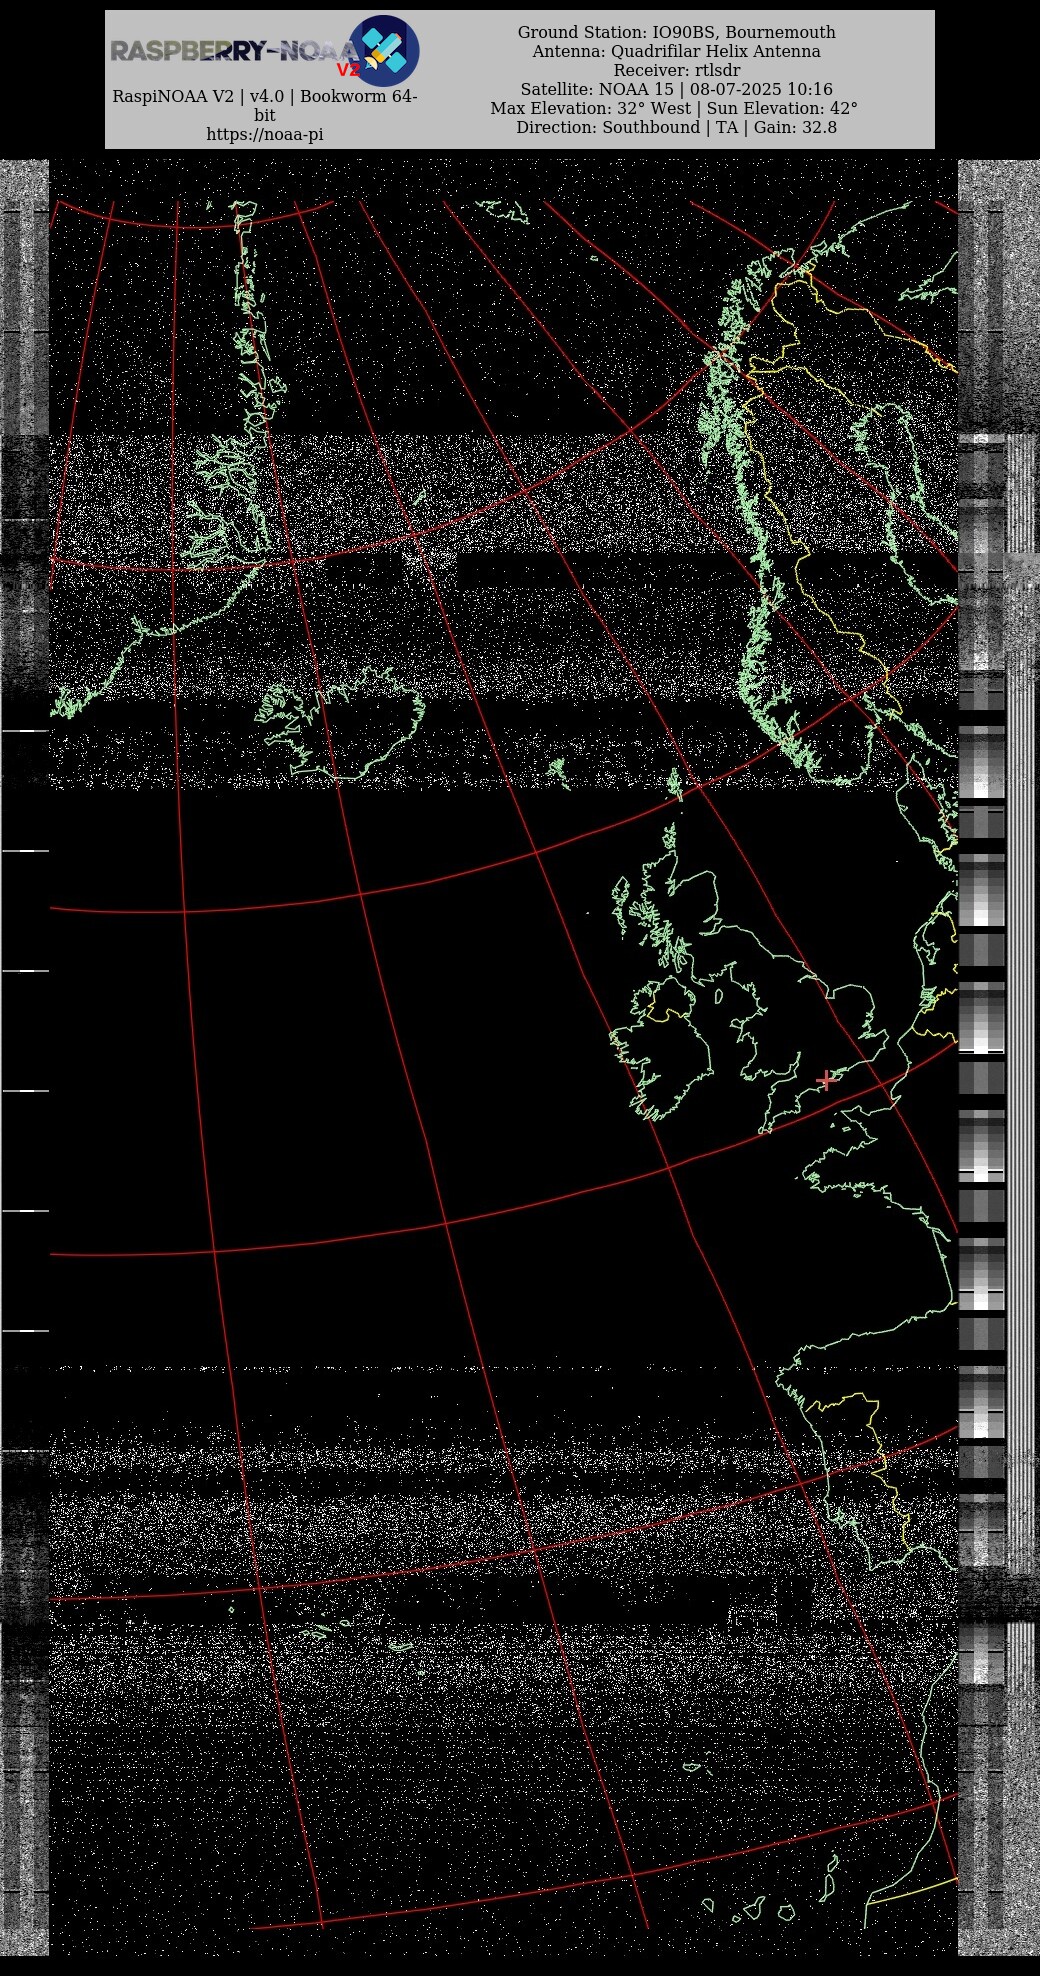1040x1976 pixels.
Task: Select the 'Max Elevation: 32° West' line
Action: pos(674,108)
